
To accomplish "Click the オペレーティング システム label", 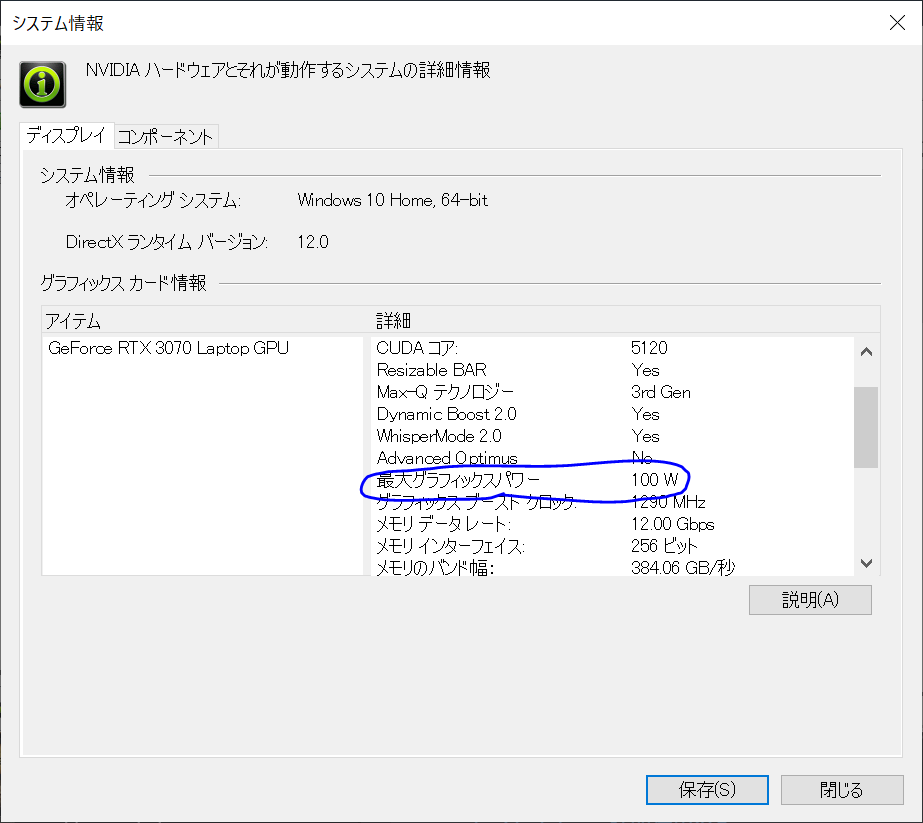I will click(x=153, y=200).
